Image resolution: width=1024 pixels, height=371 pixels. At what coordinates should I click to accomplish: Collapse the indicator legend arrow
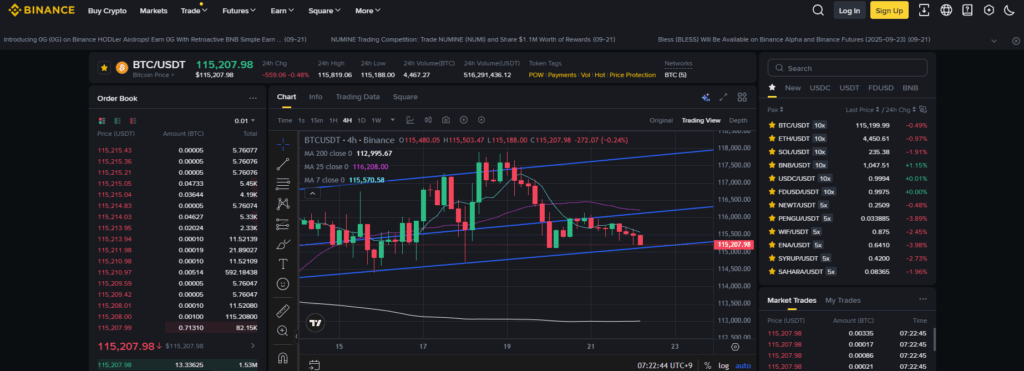313,193
